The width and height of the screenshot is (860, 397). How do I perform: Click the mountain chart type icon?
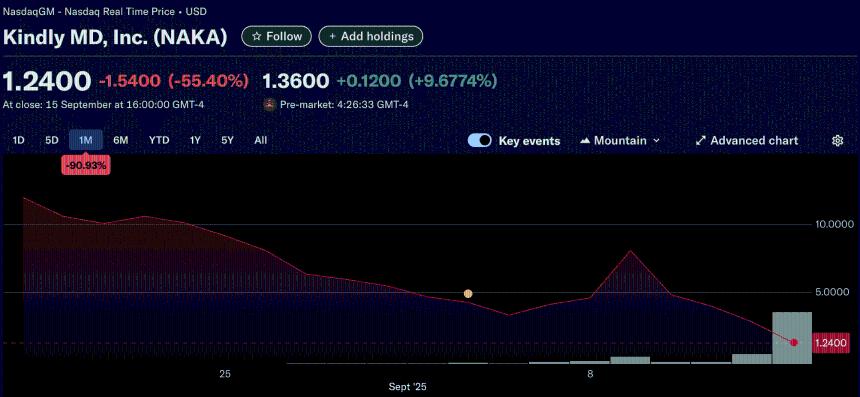point(585,141)
